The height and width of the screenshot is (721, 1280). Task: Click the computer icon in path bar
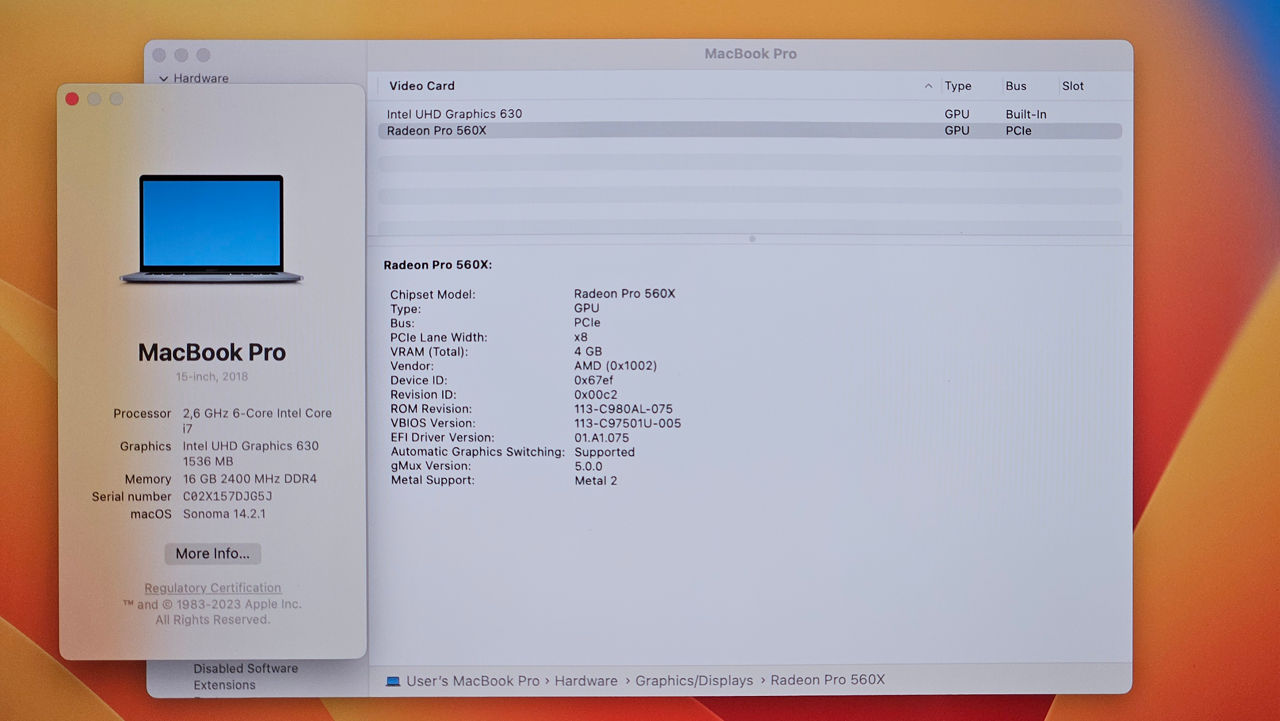[393, 681]
